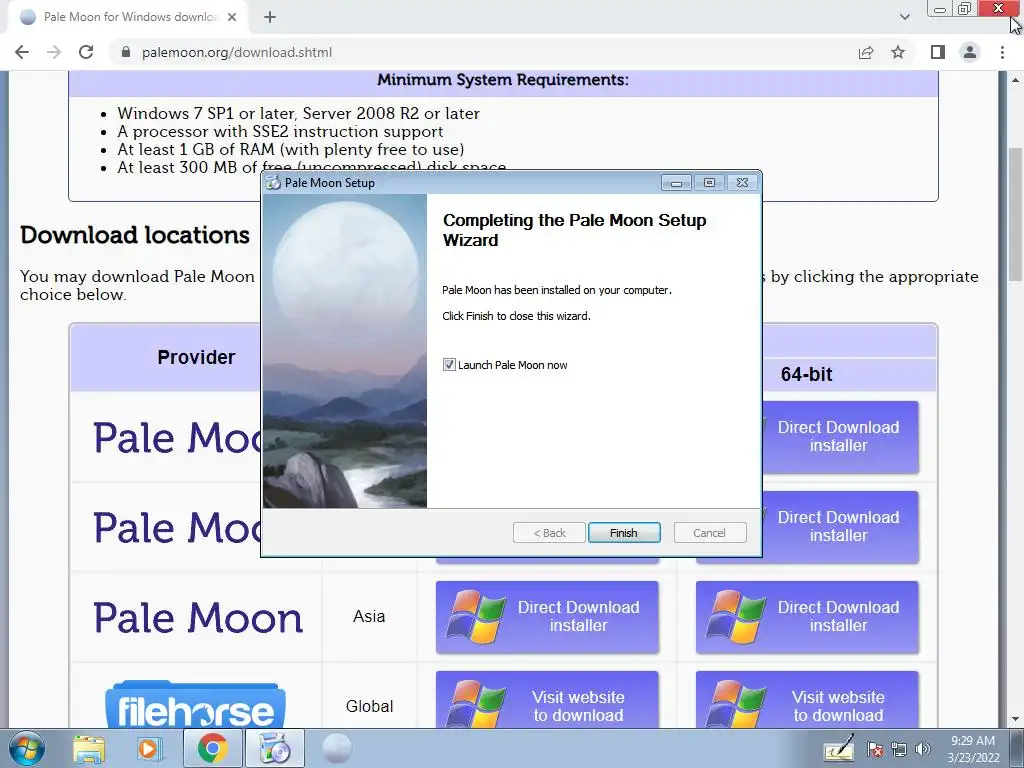1024x768 pixels.
Task: Click the volume speaker tray icon
Action: (x=923, y=749)
